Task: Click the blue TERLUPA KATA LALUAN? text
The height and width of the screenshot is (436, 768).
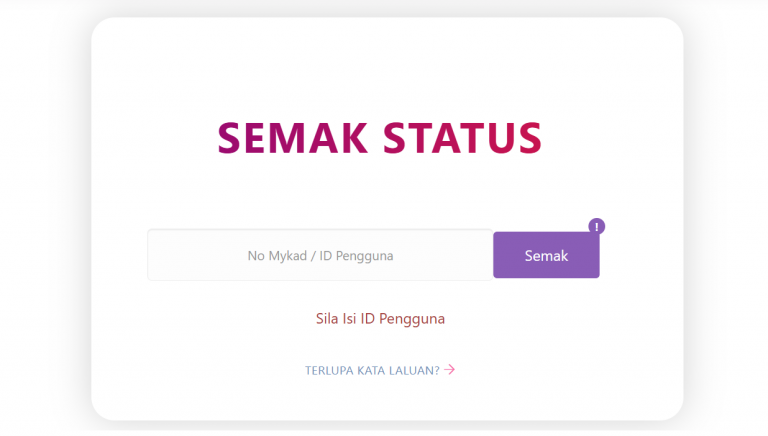Action: click(x=372, y=370)
